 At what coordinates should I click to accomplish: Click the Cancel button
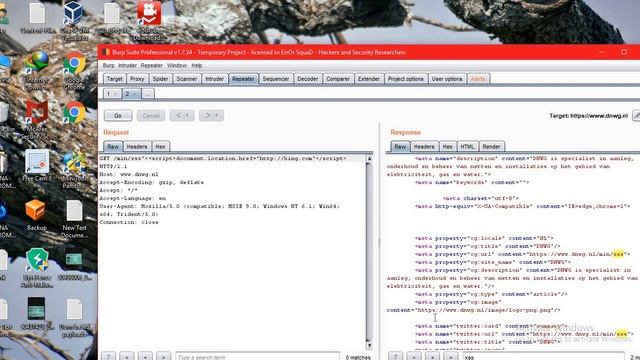[151, 116]
